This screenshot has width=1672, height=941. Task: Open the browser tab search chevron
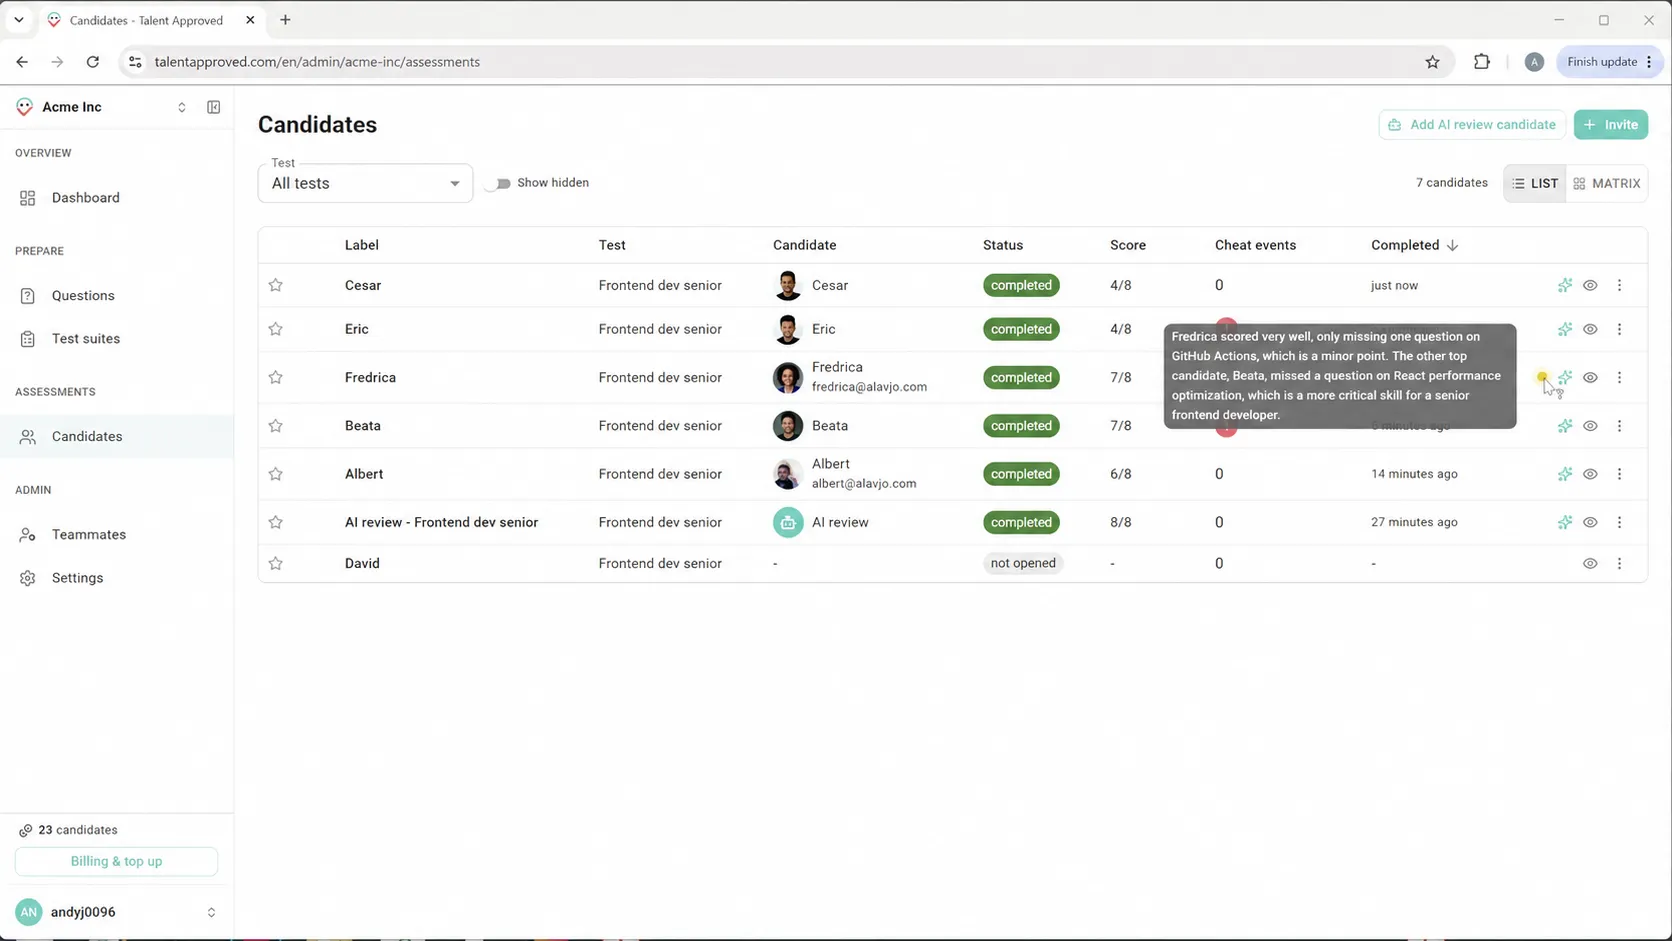[19, 20]
